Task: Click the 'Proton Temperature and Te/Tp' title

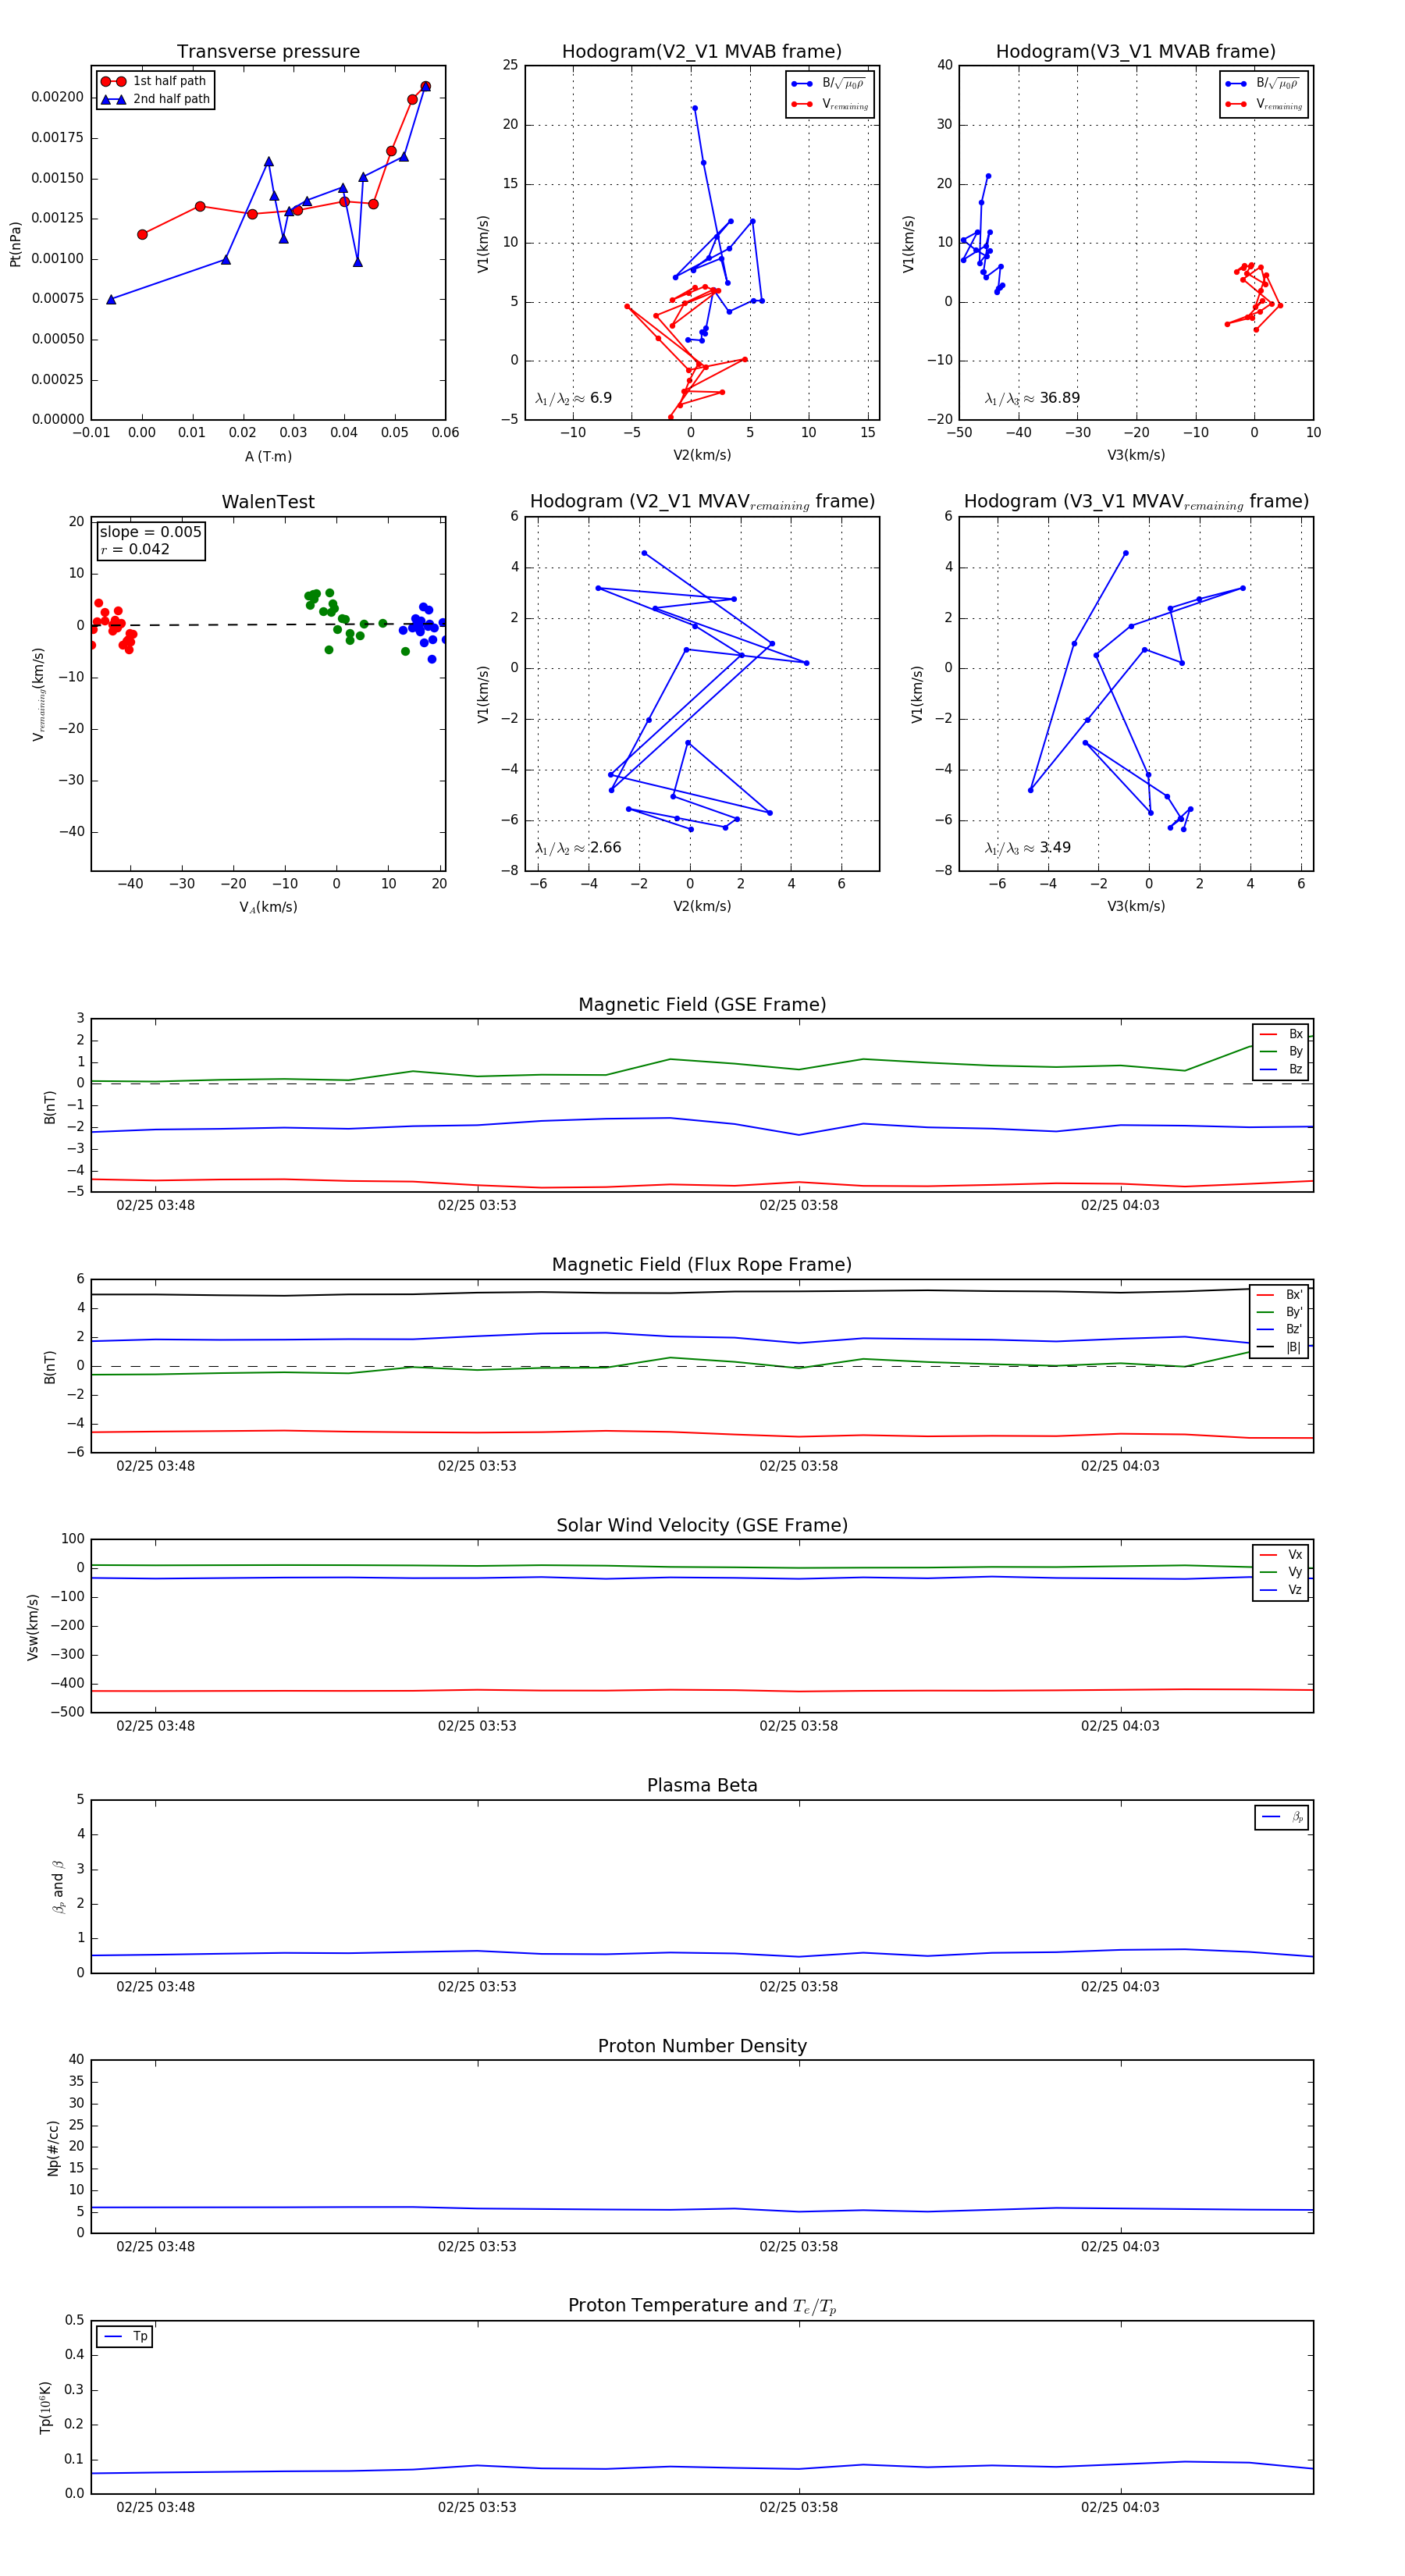Action: click(702, 2306)
